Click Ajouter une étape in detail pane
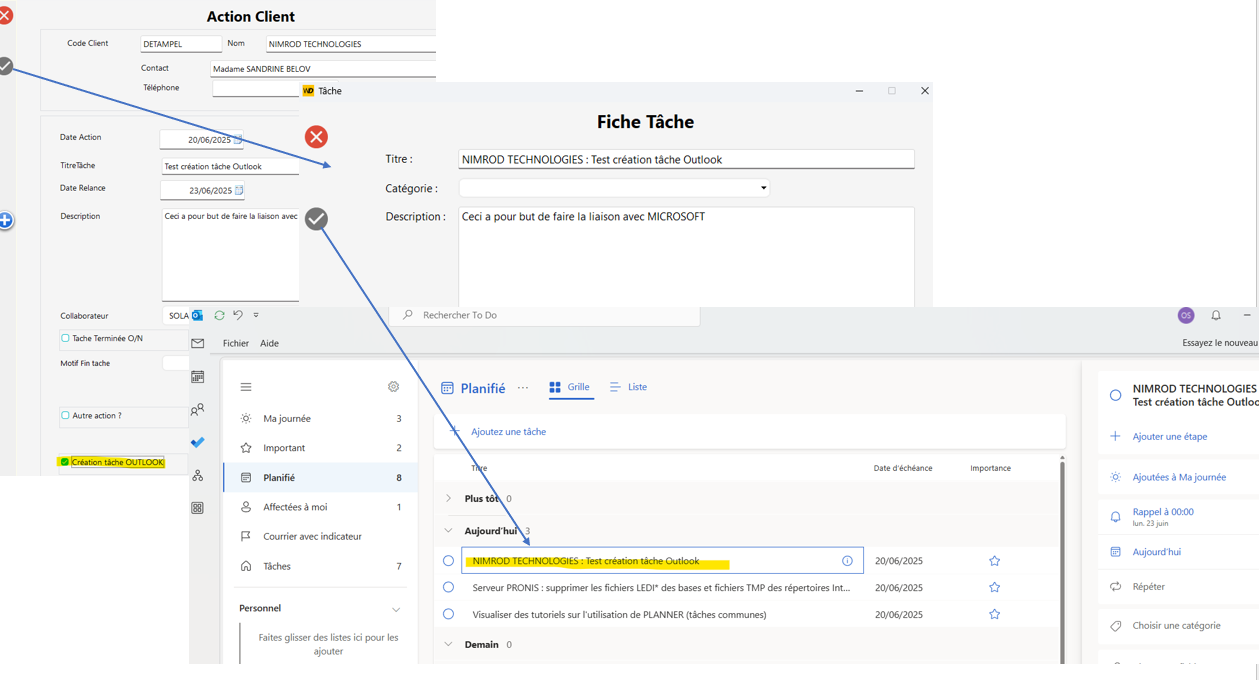 pyautogui.click(x=1170, y=437)
